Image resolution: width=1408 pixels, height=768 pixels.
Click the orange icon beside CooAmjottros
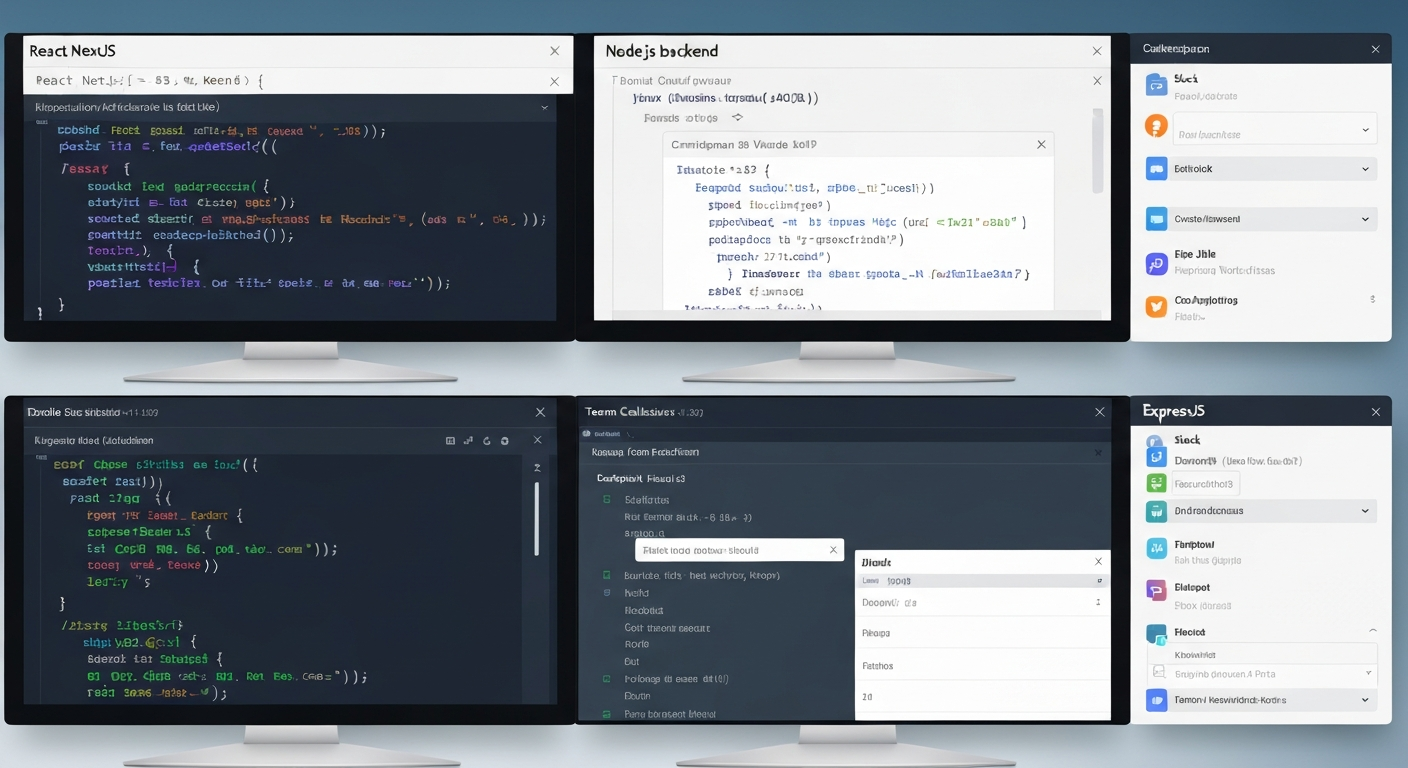click(1156, 307)
